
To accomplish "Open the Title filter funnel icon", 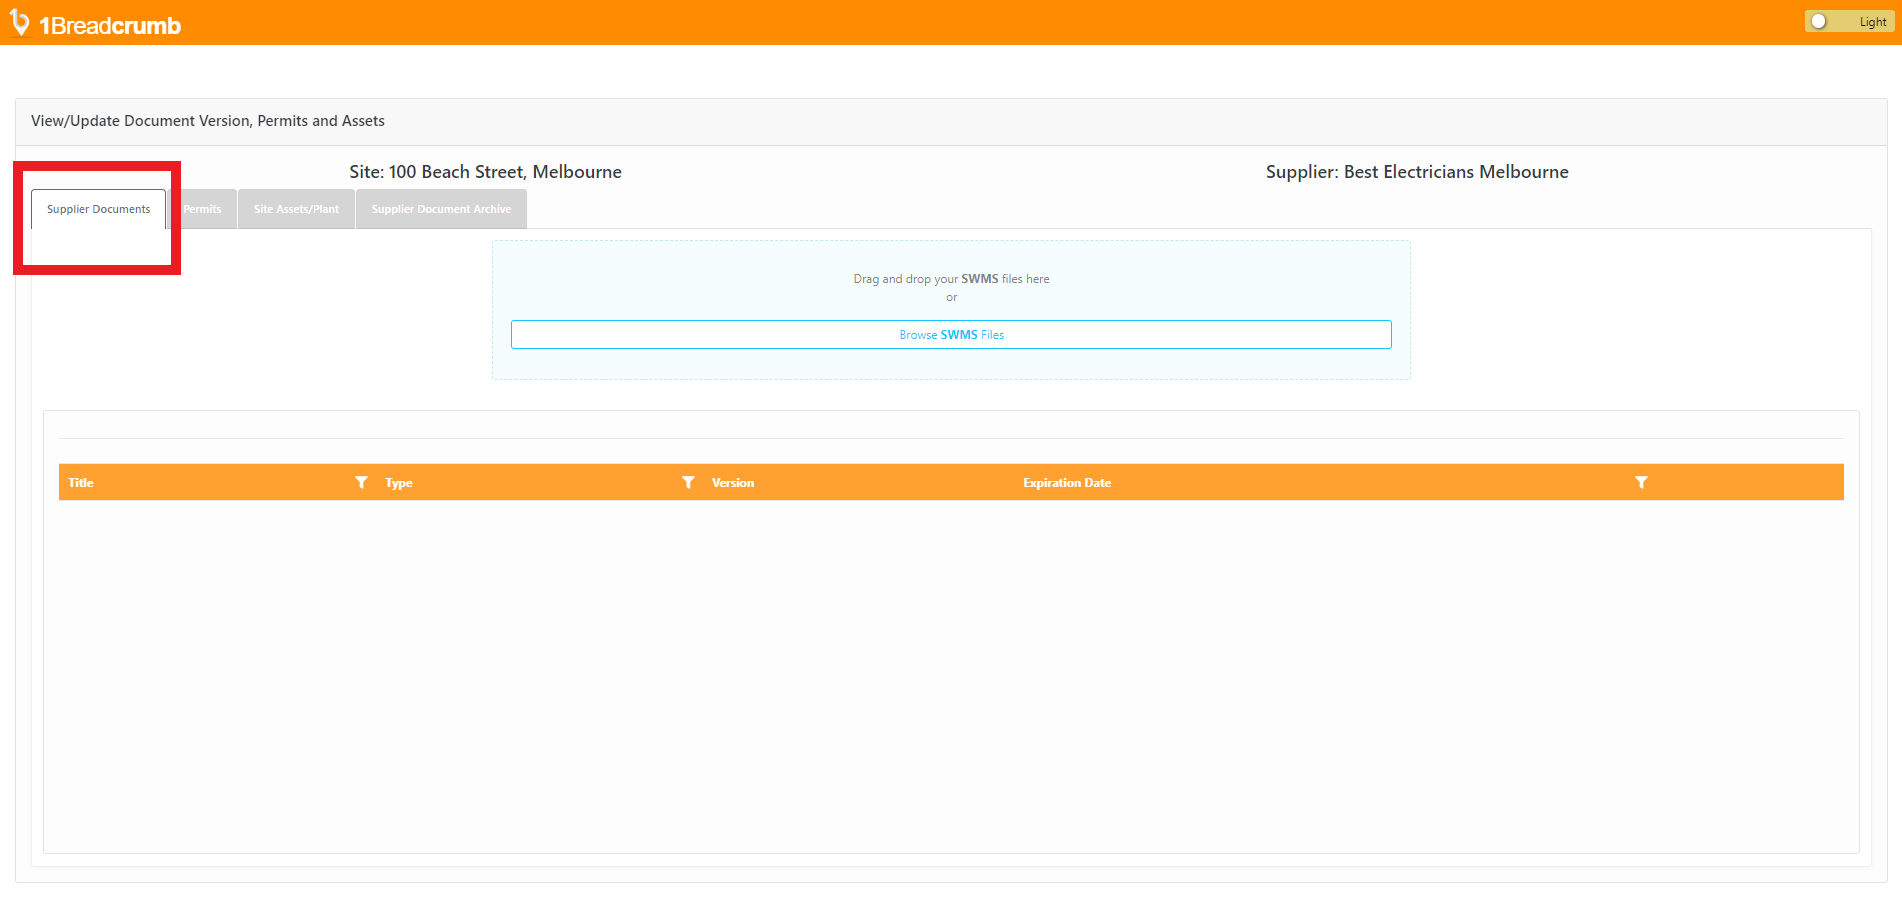I will coord(361,482).
